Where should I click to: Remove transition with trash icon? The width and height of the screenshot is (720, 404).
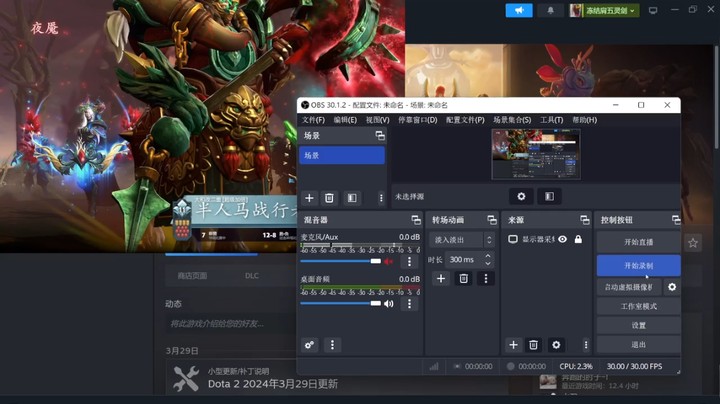tap(463, 278)
